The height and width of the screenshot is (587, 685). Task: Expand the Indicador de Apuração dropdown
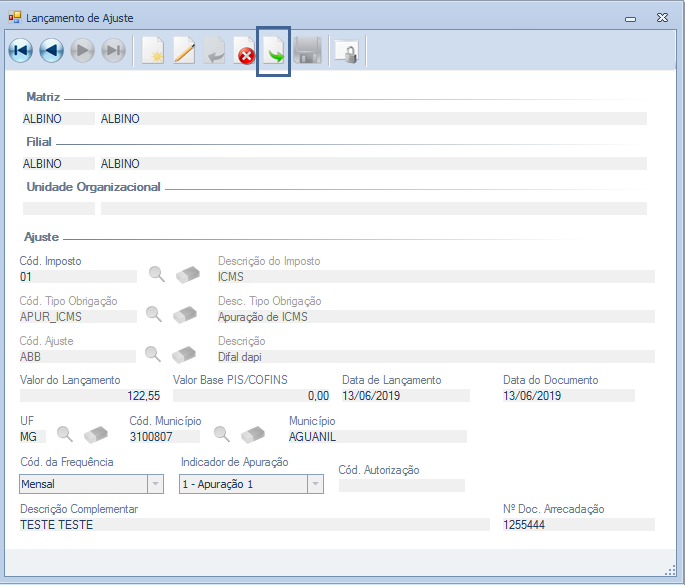(x=315, y=484)
